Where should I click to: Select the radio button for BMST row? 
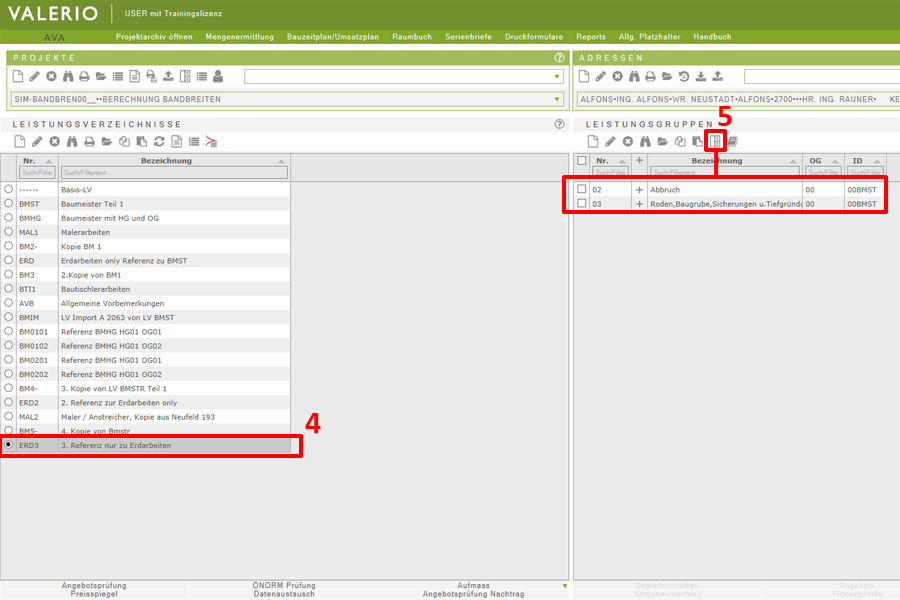[x=9, y=203]
